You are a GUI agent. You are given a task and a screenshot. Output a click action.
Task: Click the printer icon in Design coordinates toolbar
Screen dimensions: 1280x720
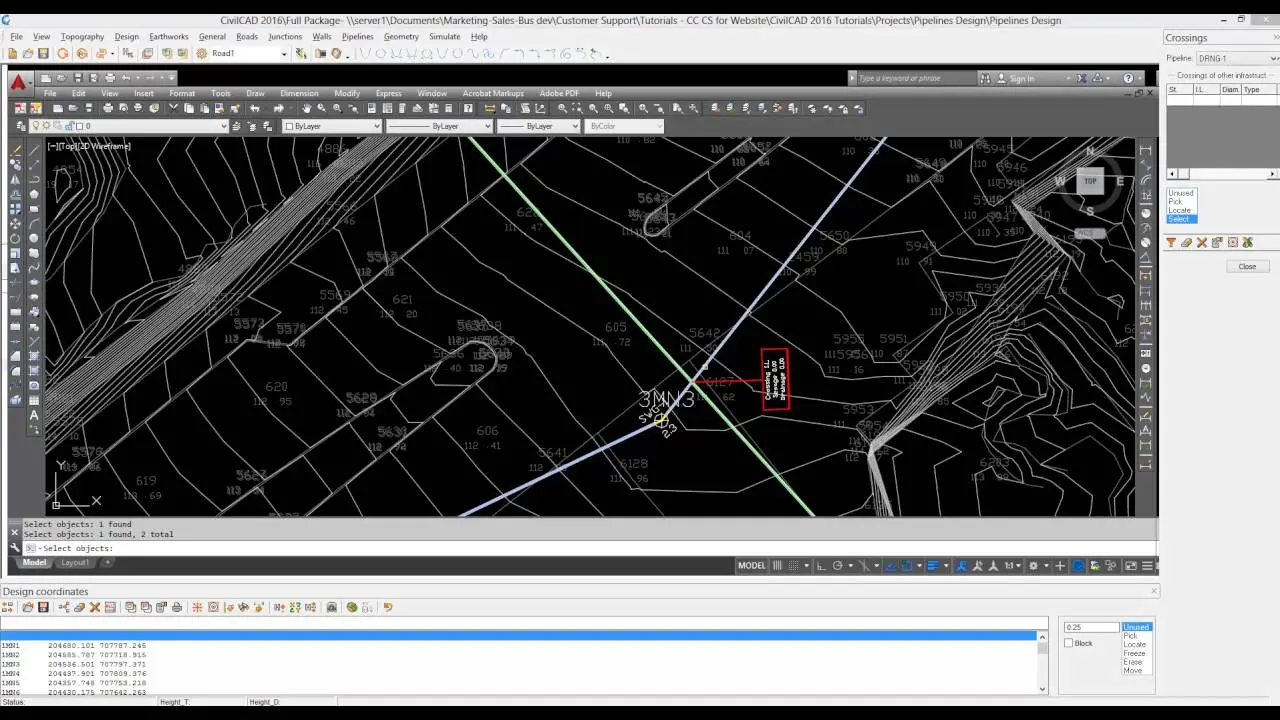(x=177, y=607)
